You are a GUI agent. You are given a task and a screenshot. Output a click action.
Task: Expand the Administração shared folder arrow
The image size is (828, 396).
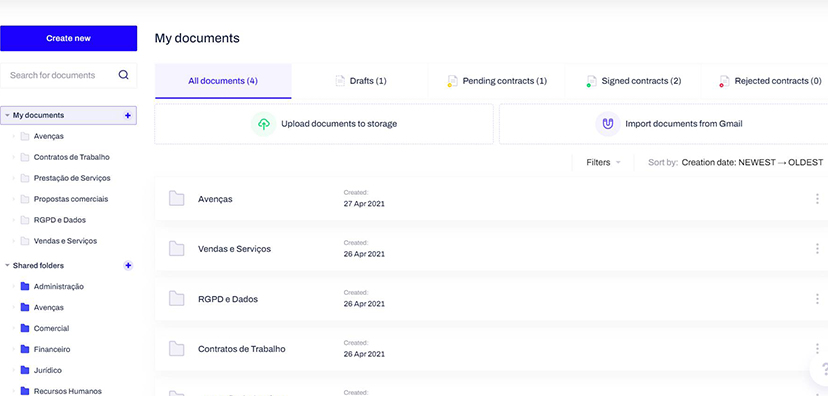point(14,287)
